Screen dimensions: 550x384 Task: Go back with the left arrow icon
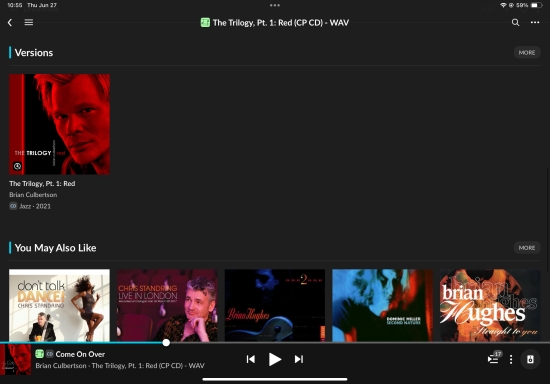tap(10, 22)
